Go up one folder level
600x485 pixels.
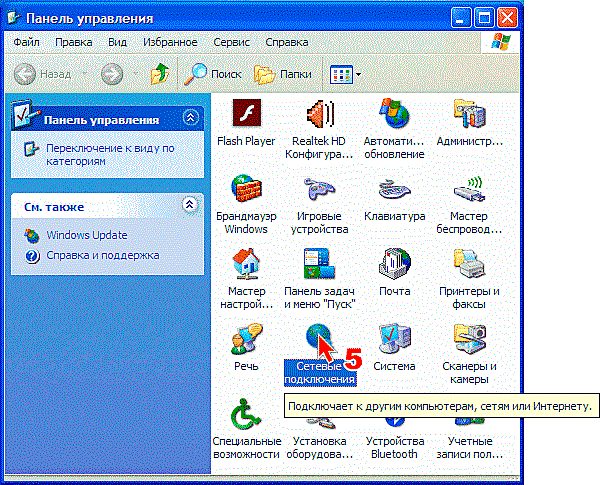tap(160, 74)
